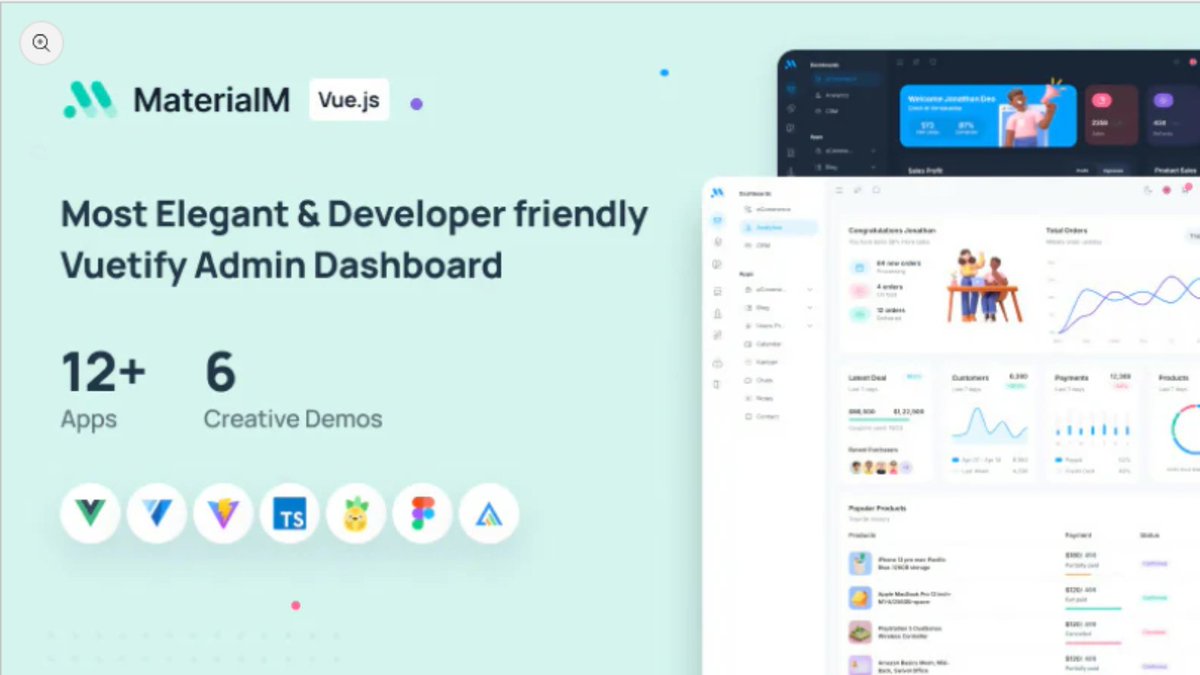Click the pink 4 orders icon
The width and height of the screenshot is (1200, 675).
859,290
